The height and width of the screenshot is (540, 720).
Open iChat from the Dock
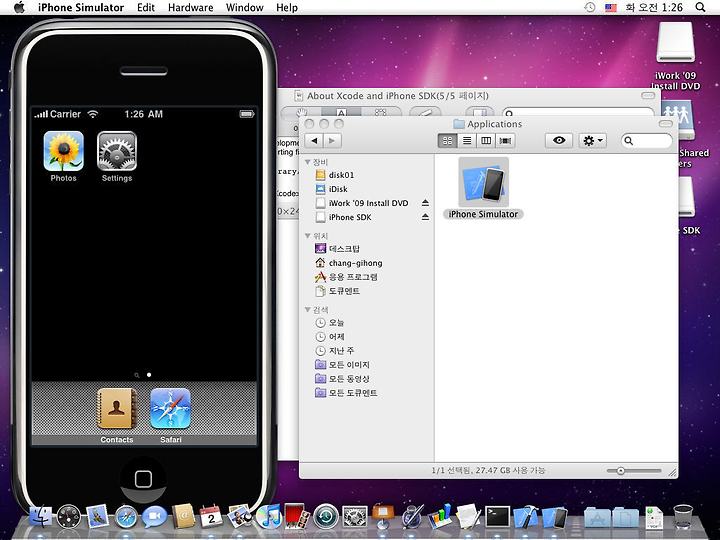pyautogui.click(x=154, y=517)
